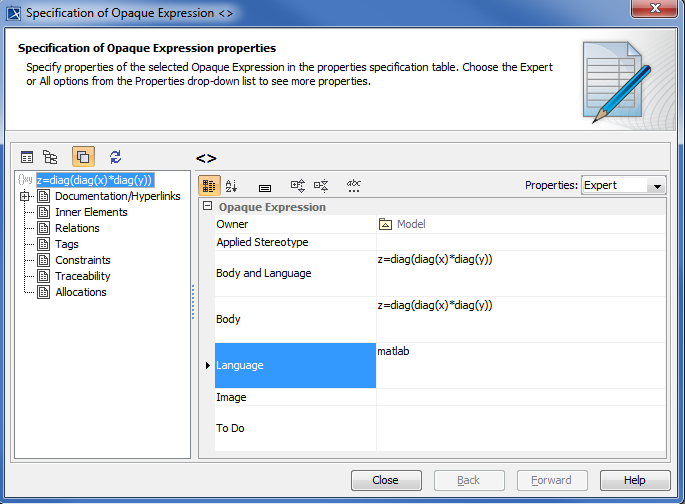Click the Relations page icon
The height and width of the screenshot is (504, 685).
click(x=43, y=228)
